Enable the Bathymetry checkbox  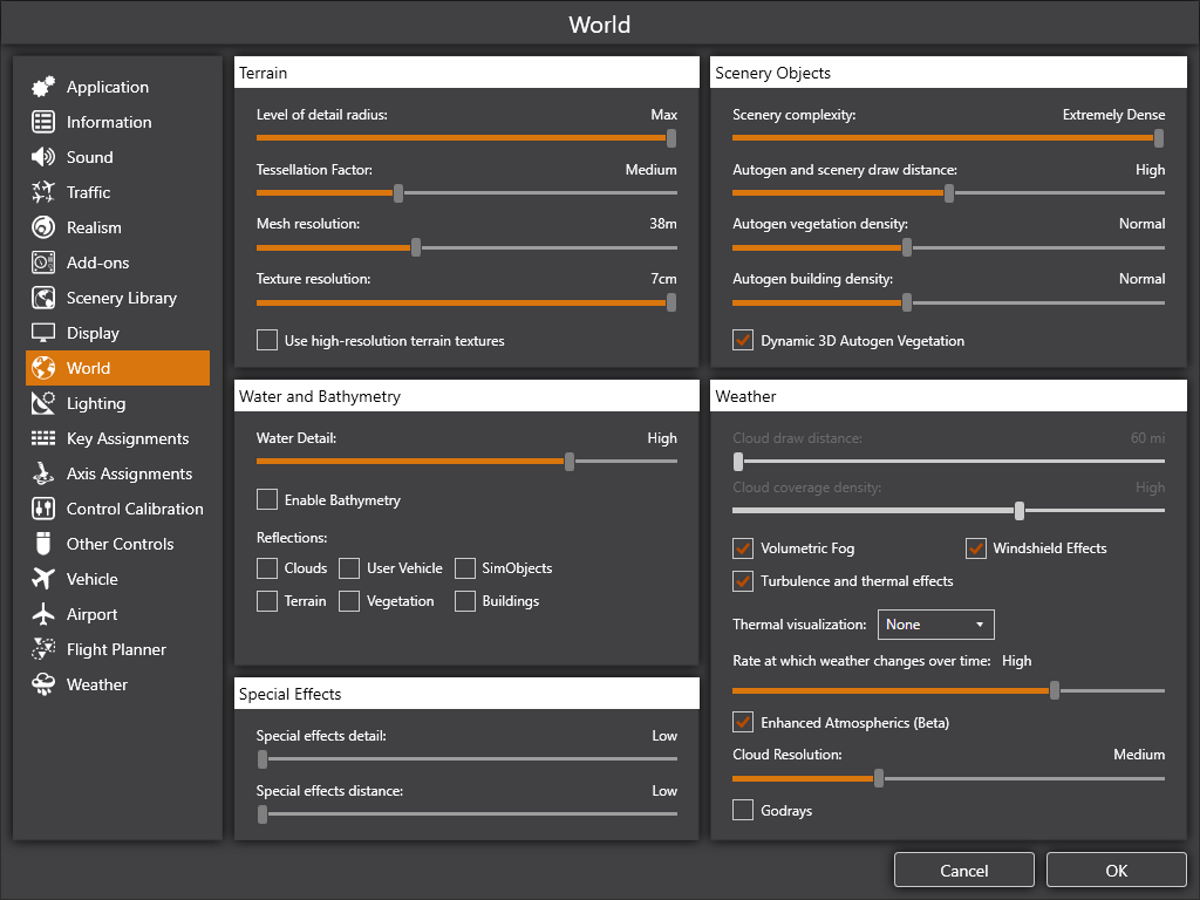267,500
